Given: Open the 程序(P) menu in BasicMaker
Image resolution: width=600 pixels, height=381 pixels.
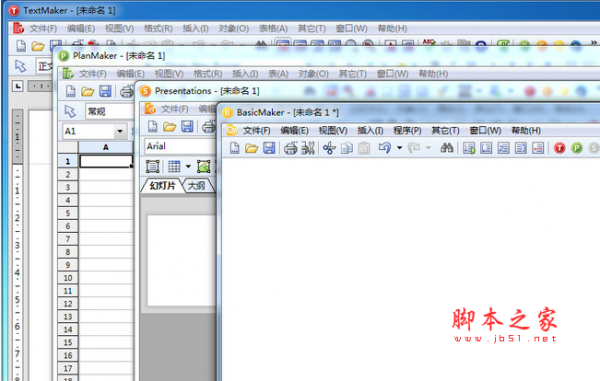Looking at the screenshot, I should point(407,130).
